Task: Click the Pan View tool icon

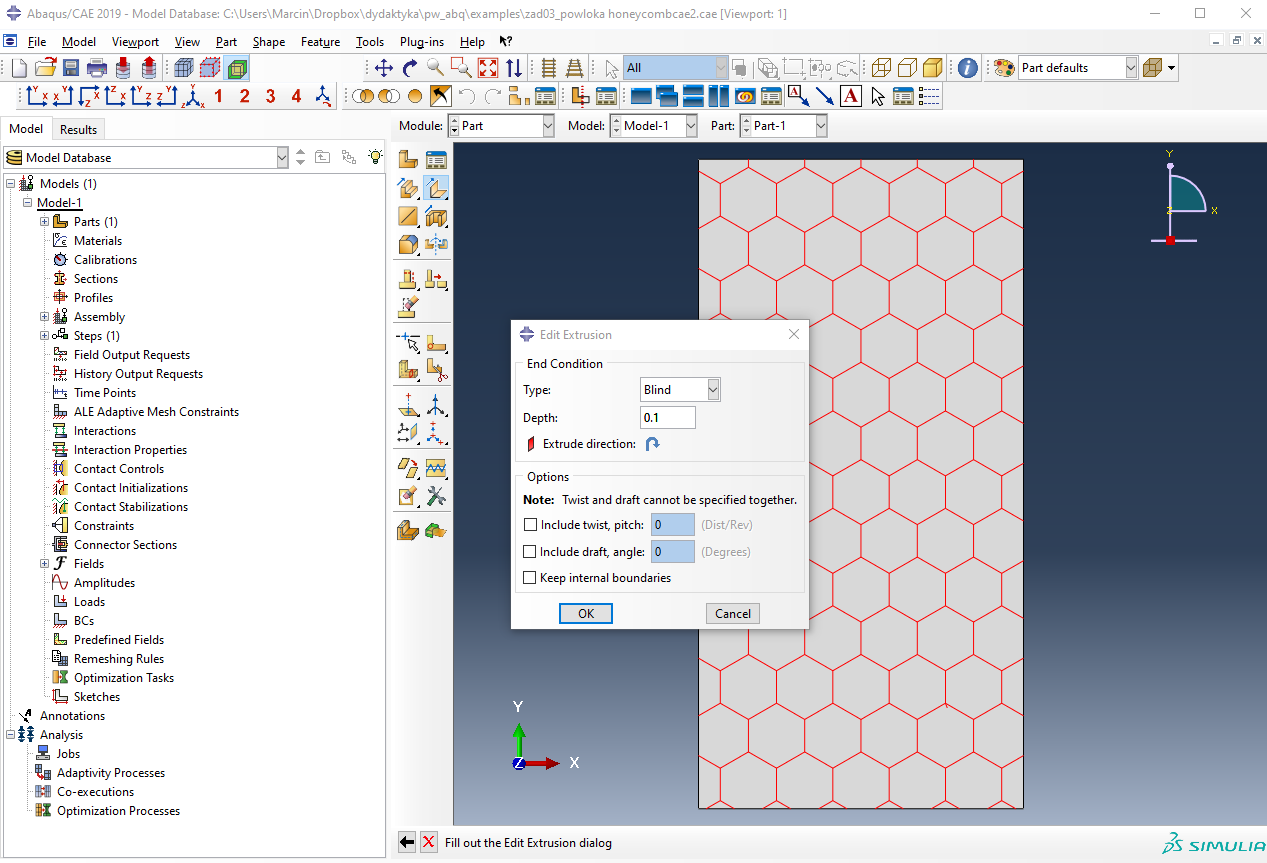Action: coord(383,68)
